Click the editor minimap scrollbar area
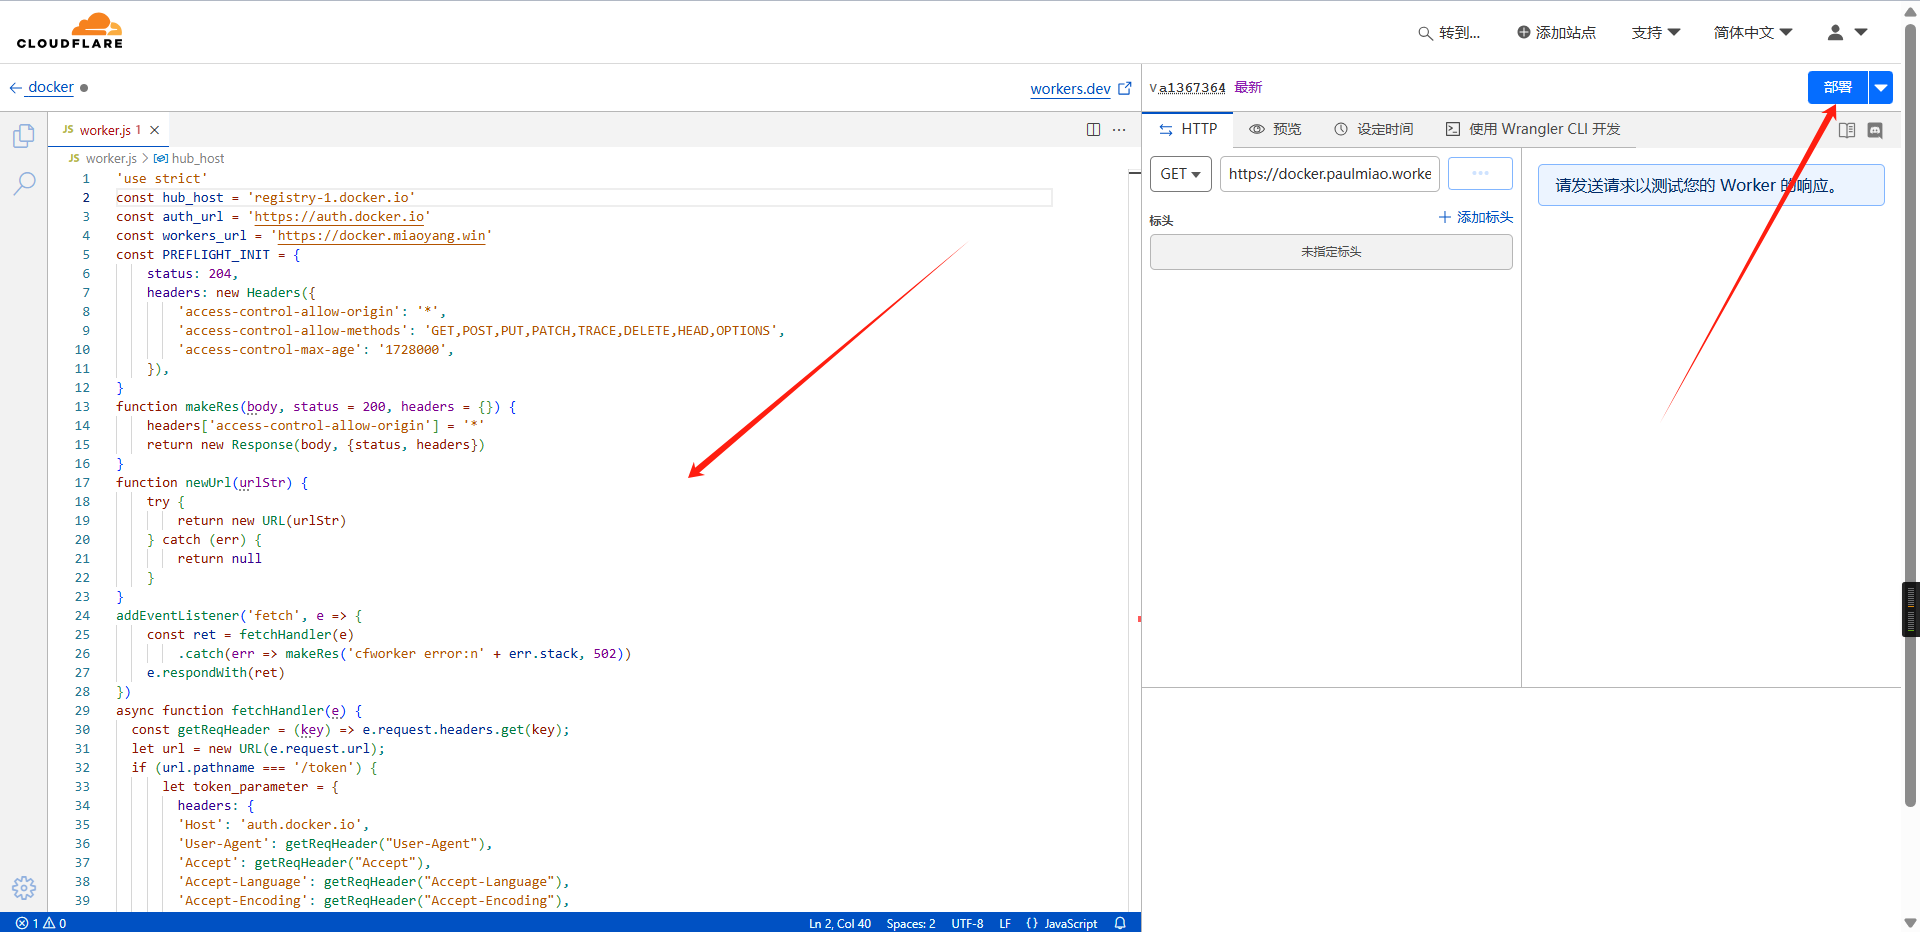1920x932 pixels. (x=1134, y=540)
